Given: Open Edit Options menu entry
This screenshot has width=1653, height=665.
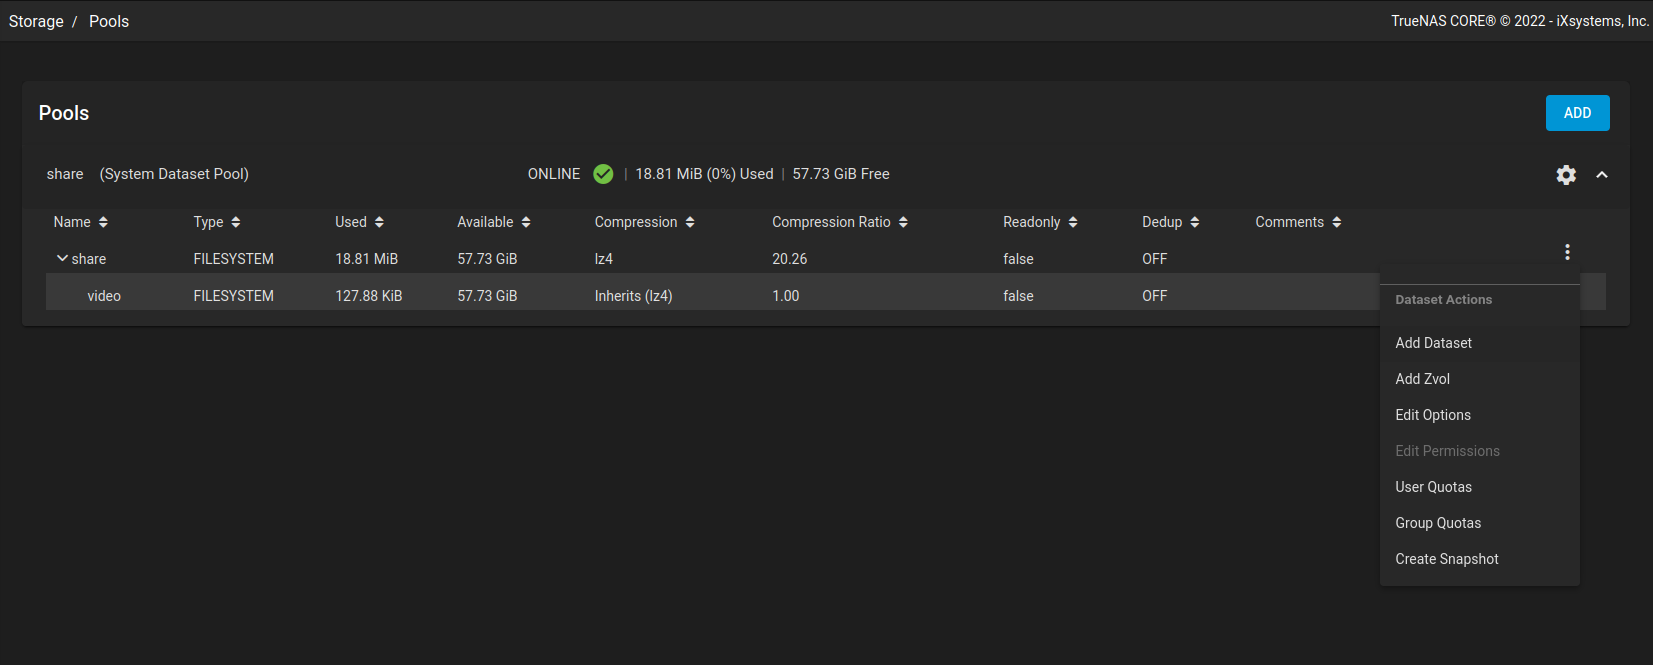Looking at the screenshot, I should coord(1432,415).
